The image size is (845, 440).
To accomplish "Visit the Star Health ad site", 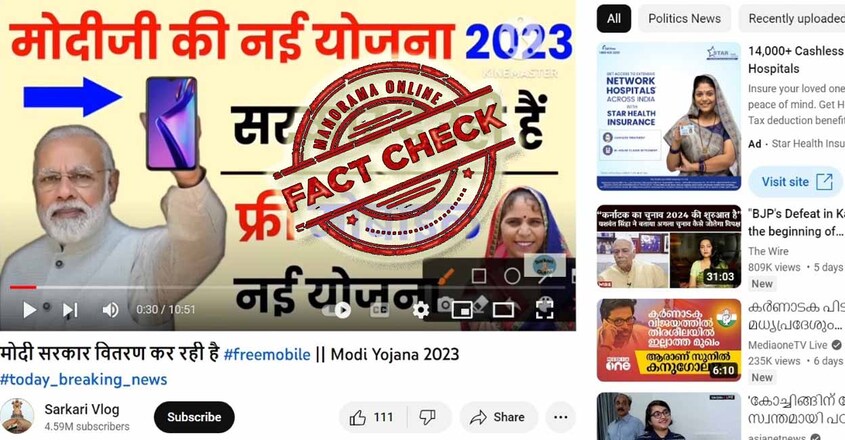I will [796, 182].
